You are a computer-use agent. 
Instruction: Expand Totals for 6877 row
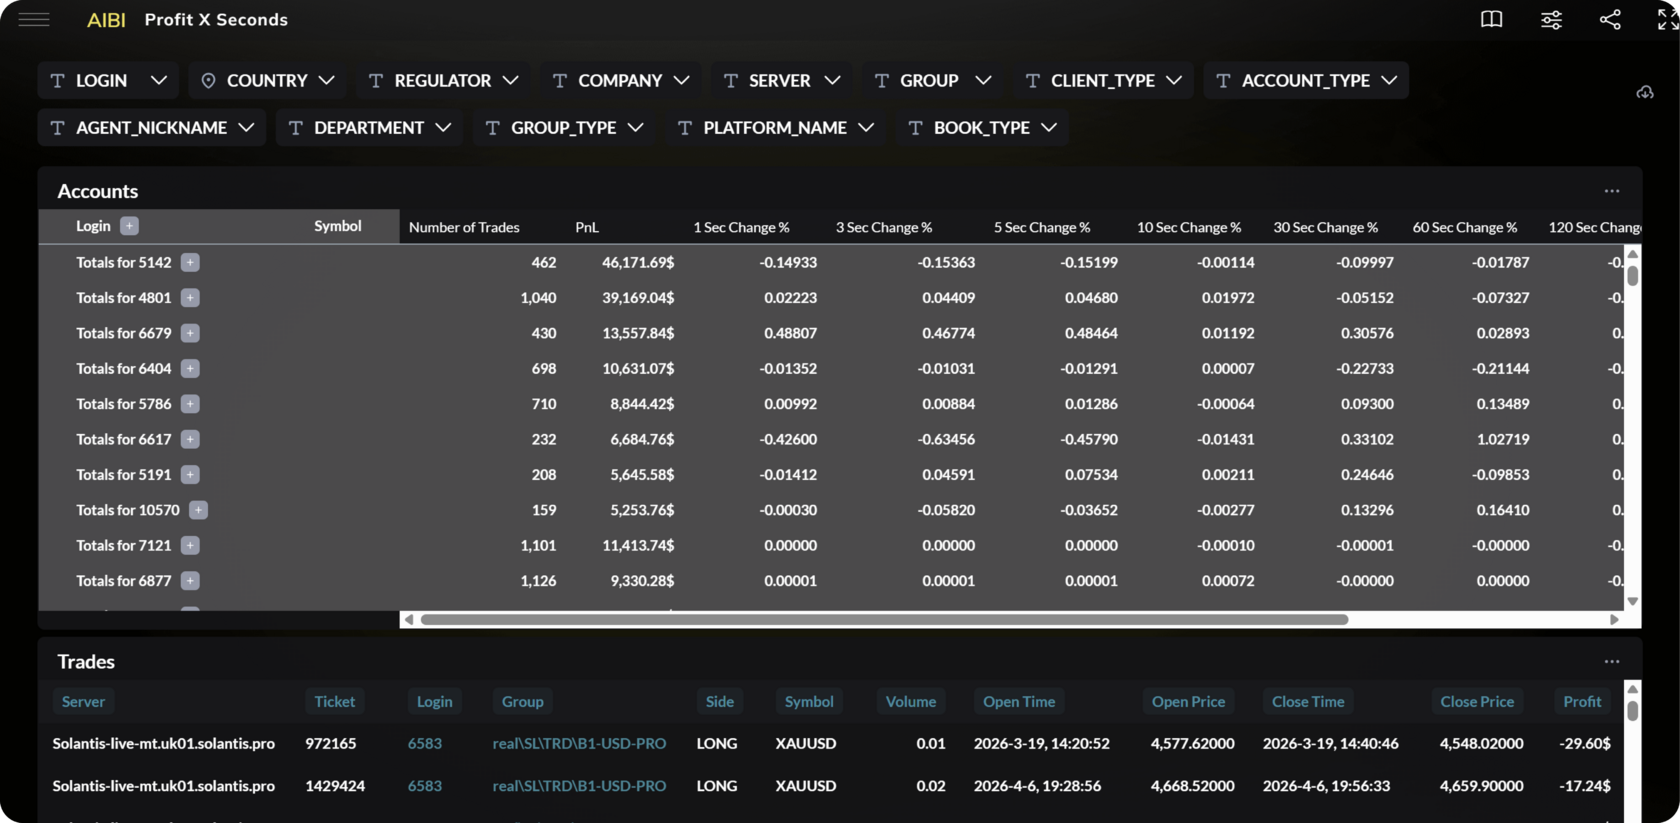point(190,581)
